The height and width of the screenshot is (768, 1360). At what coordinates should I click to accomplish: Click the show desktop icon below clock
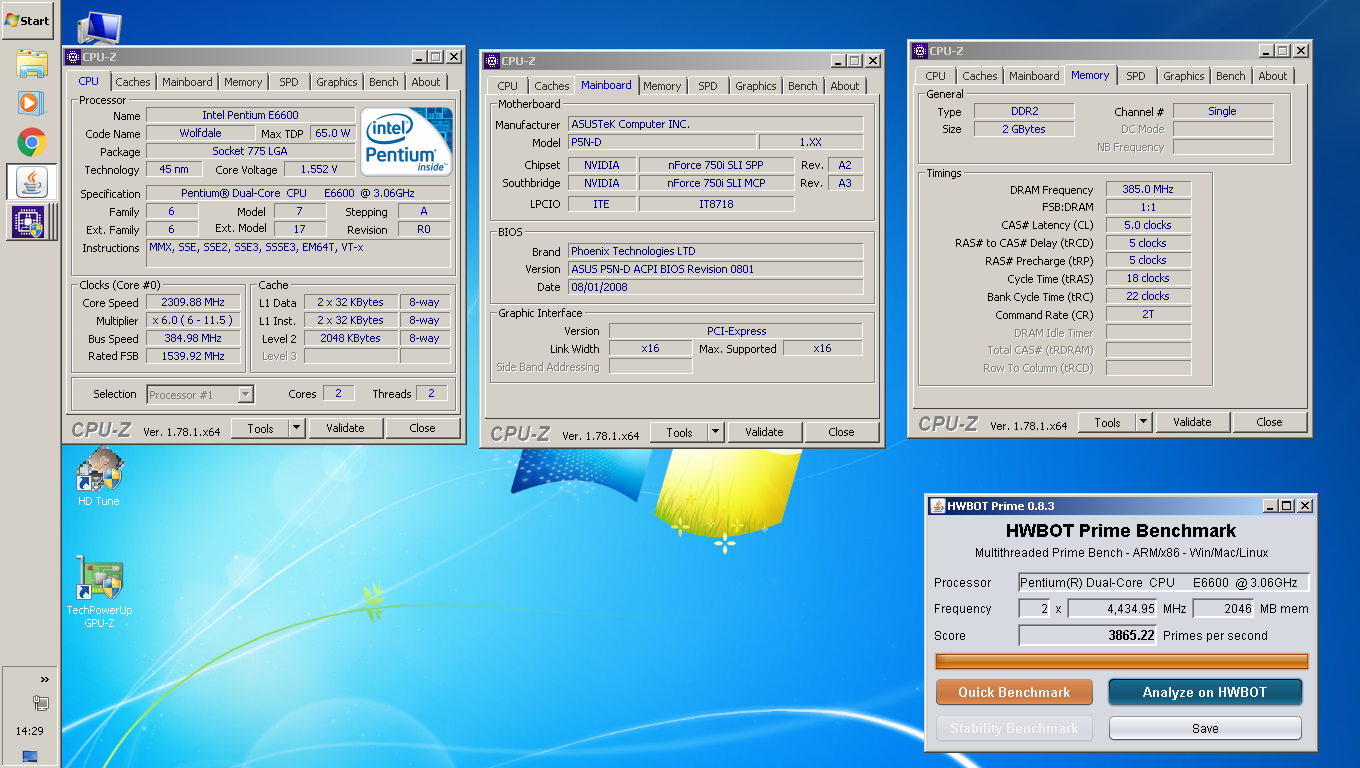coord(30,756)
